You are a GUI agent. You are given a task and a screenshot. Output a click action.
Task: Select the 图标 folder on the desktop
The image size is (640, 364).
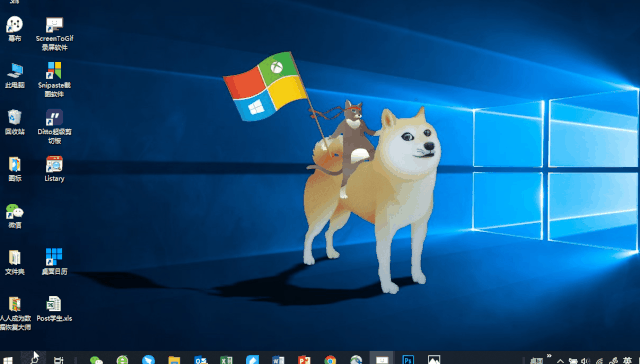pyautogui.click(x=15, y=169)
